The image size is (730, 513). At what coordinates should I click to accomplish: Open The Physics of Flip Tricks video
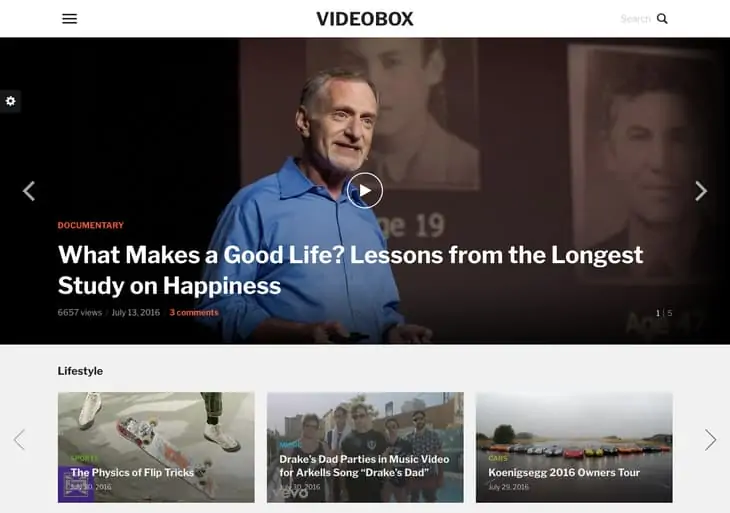point(132,472)
